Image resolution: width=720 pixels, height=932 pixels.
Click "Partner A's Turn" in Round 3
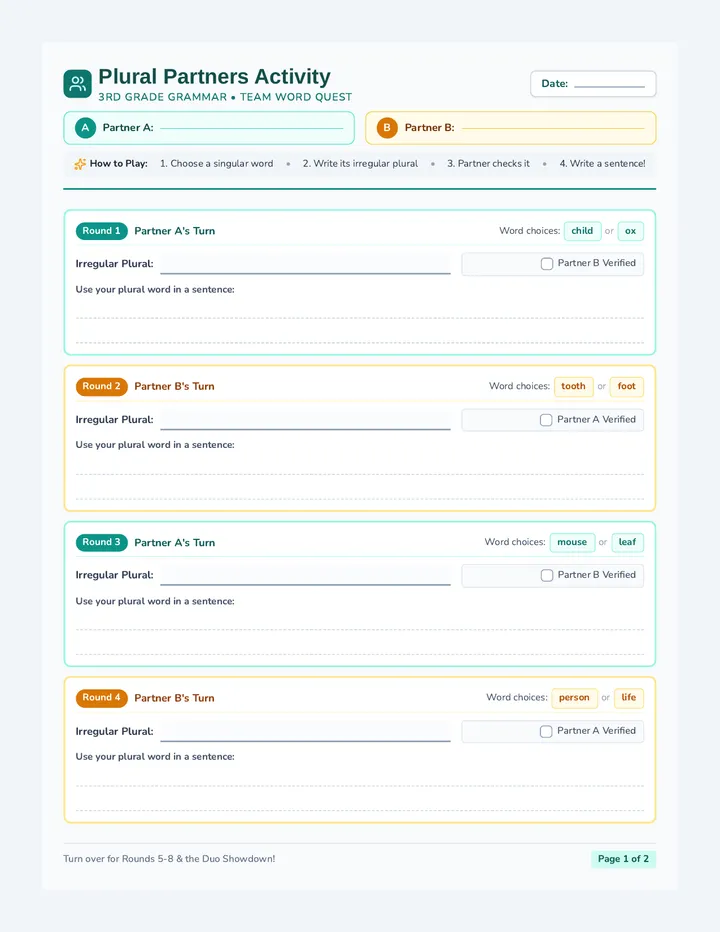tap(175, 543)
